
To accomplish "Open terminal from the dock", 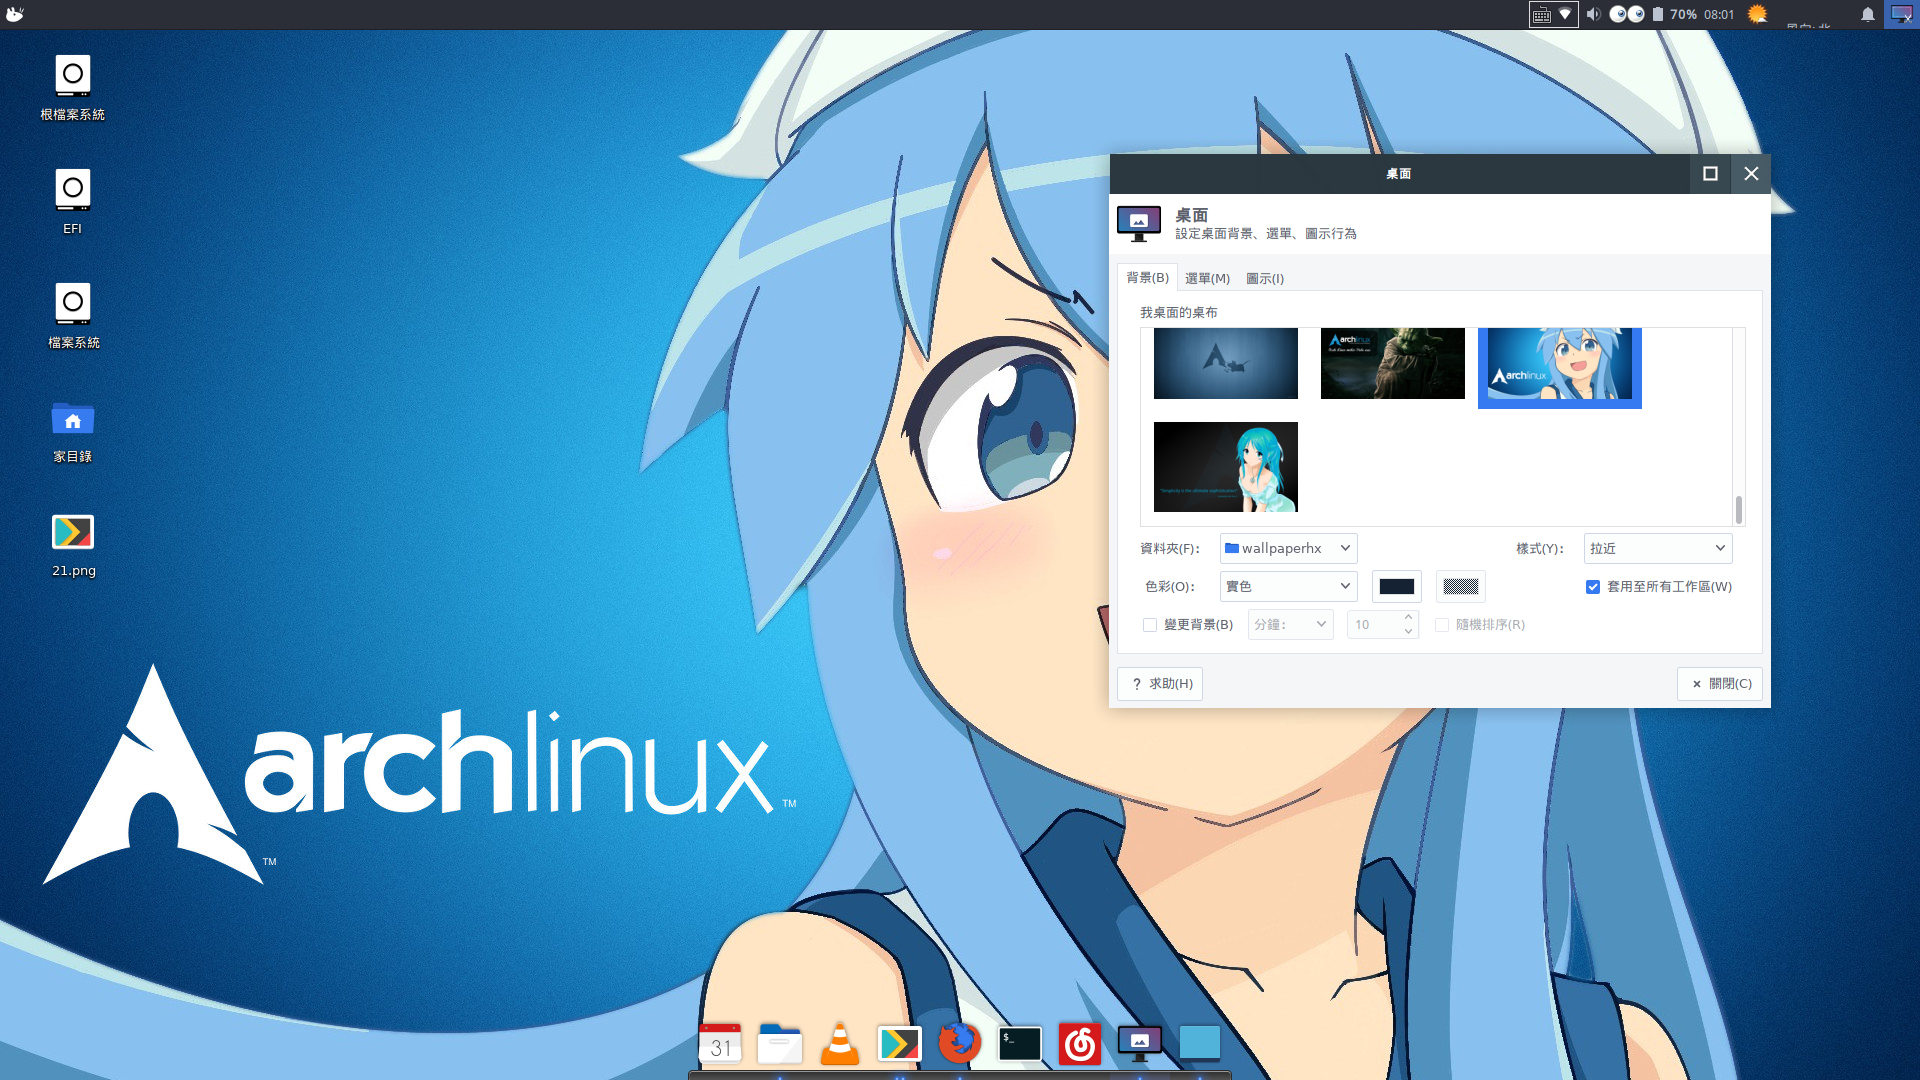I will pyautogui.click(x=1020, y=1044).
